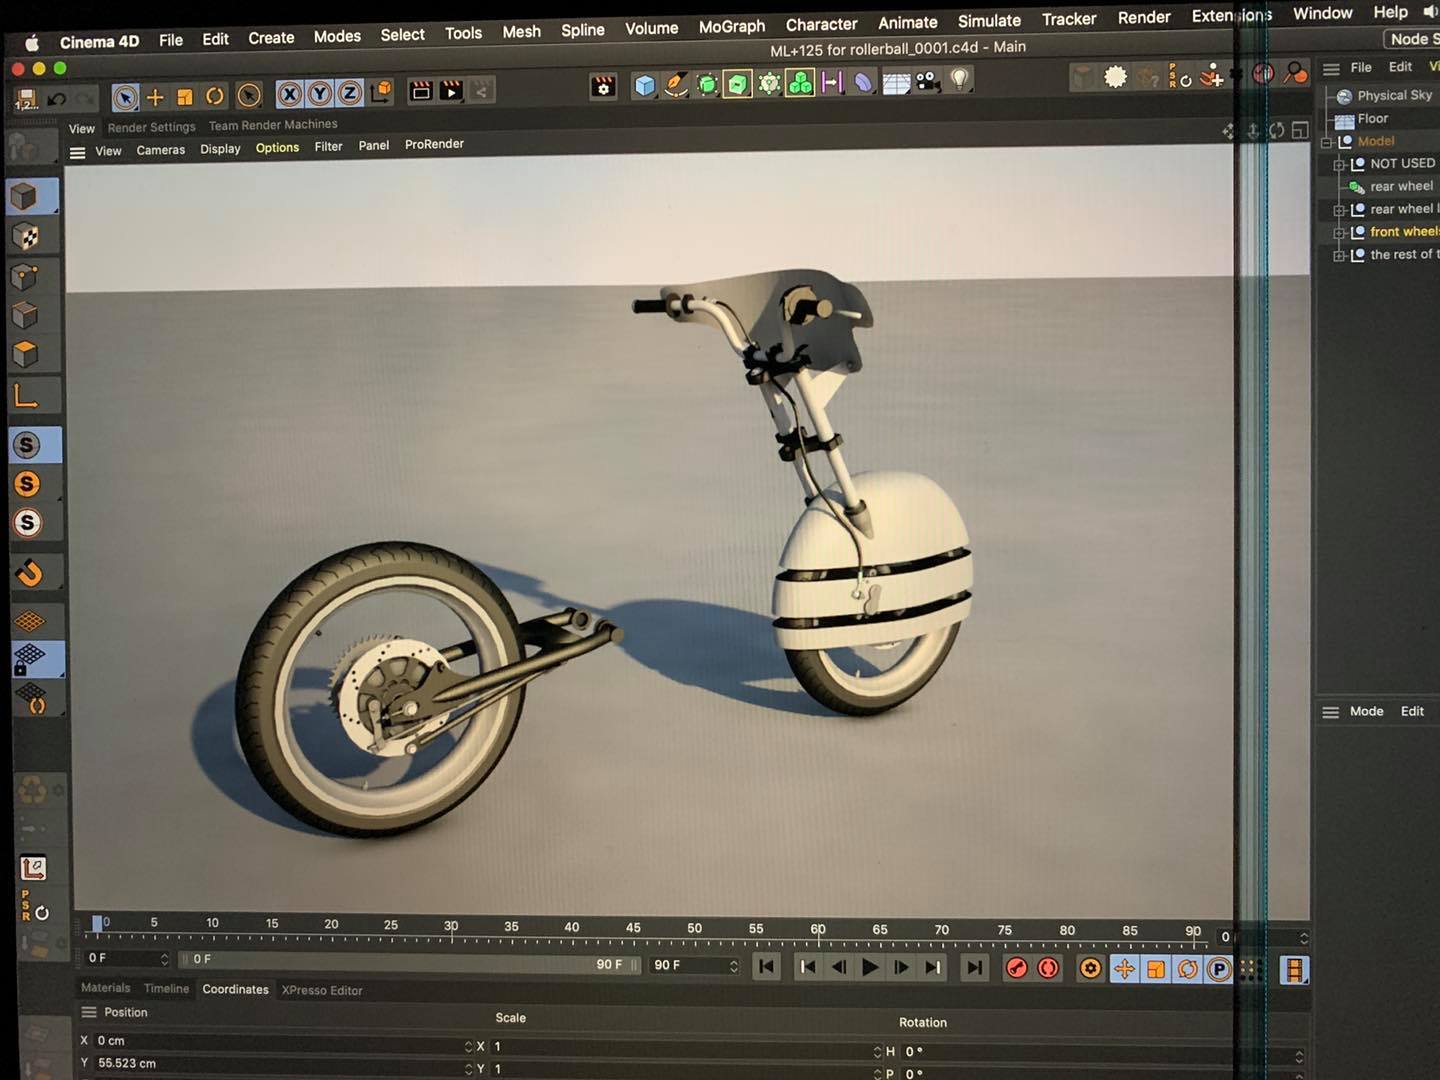Step to the next frame
The width and height of the screenshot is (1440, 1080).
pyautogui.click(x=901, y=967)
